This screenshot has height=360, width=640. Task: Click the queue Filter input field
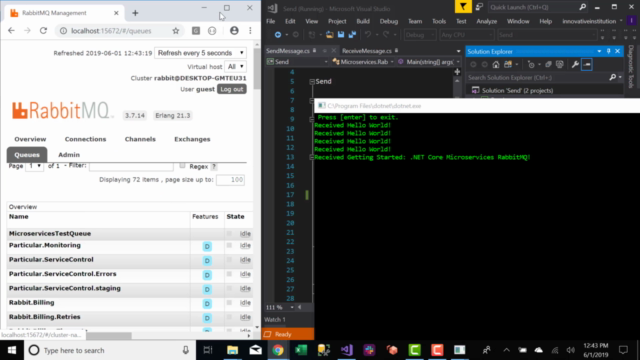pyautogui.click(x=131, y=166)
